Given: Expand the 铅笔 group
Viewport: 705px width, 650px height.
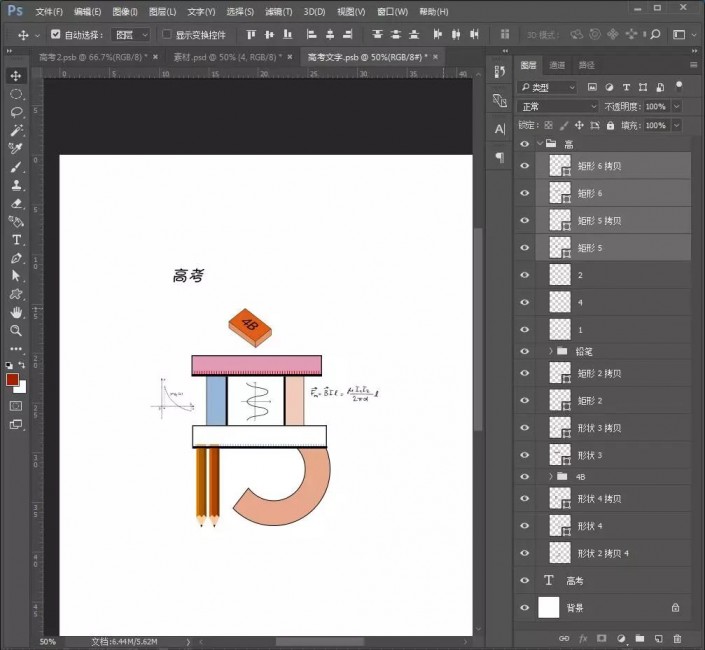Looking at the screenshot, I should [551, 351].
